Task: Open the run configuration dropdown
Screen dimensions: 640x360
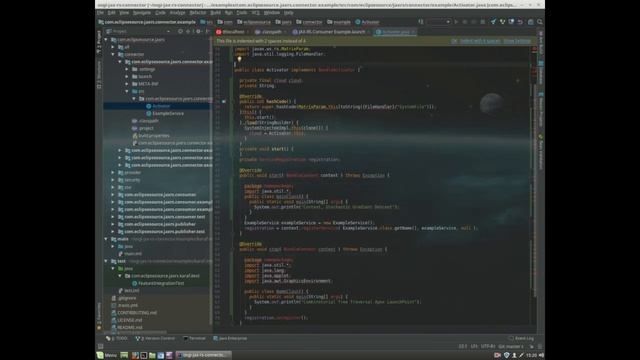Action: tap(439, 22)
